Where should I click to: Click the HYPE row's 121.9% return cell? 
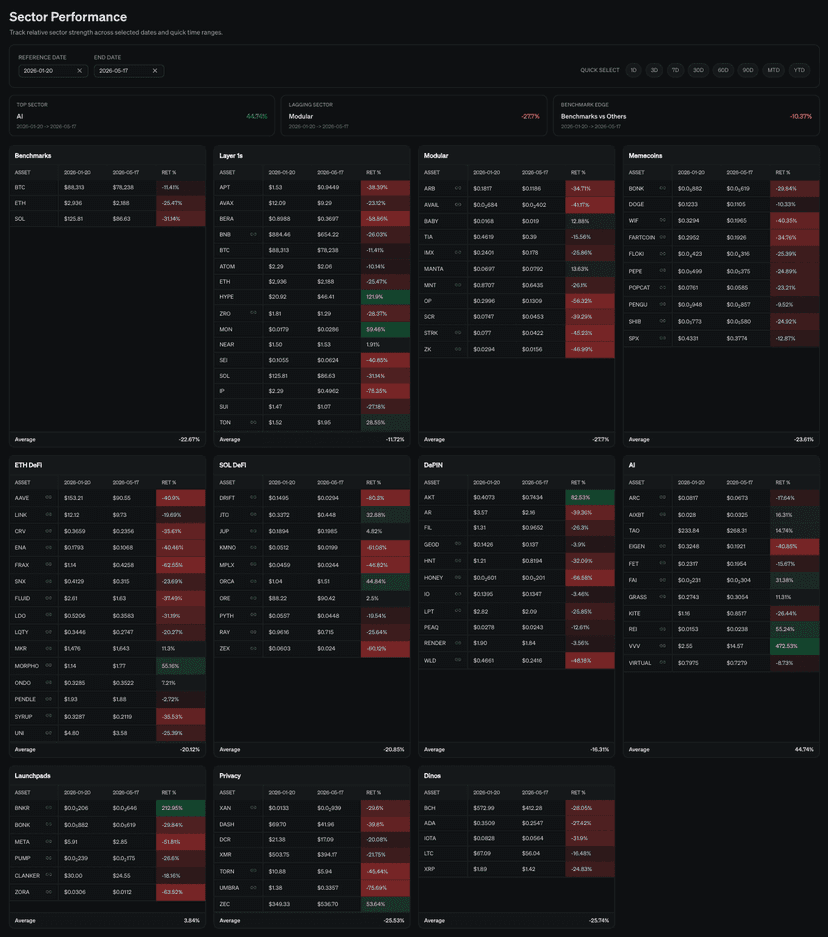(385, 297)
